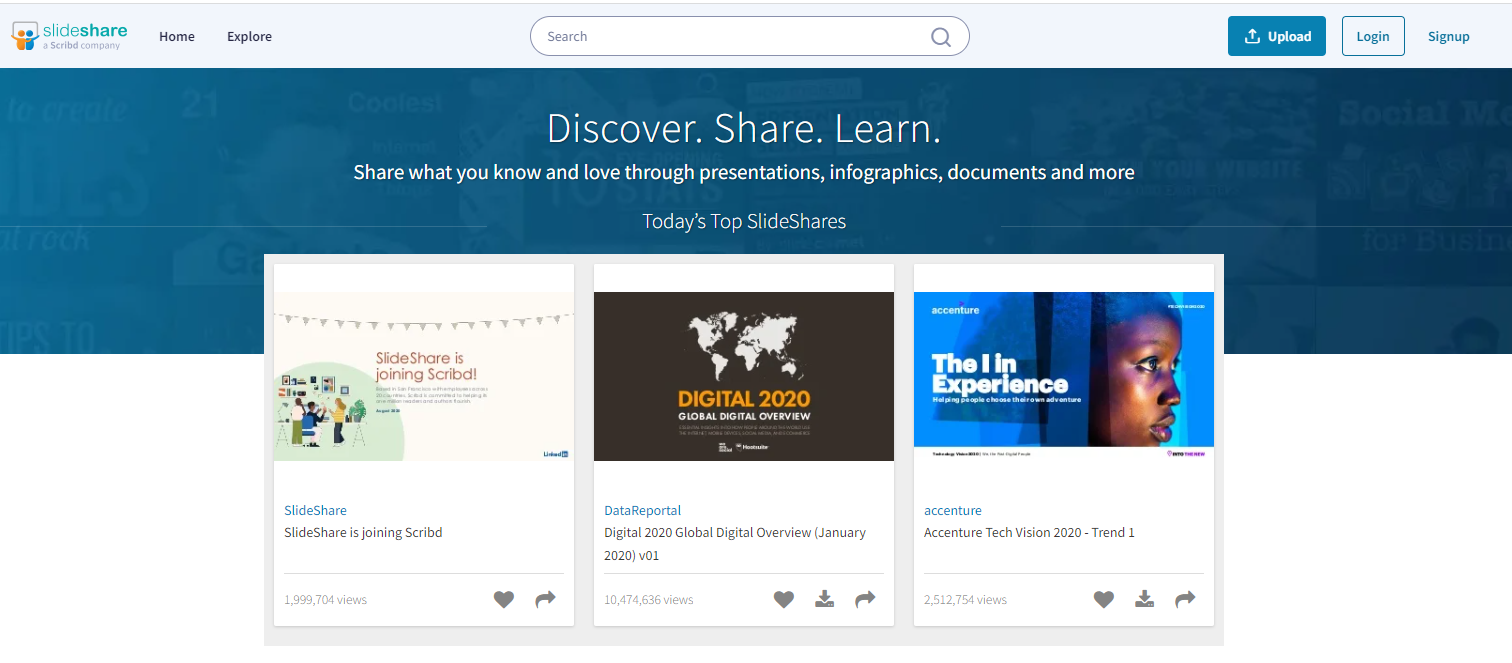Image resolution: width=1512 pixels, height=663 pixels.
Task: Click the search magnifier icon
Action: tap(941, 37)
